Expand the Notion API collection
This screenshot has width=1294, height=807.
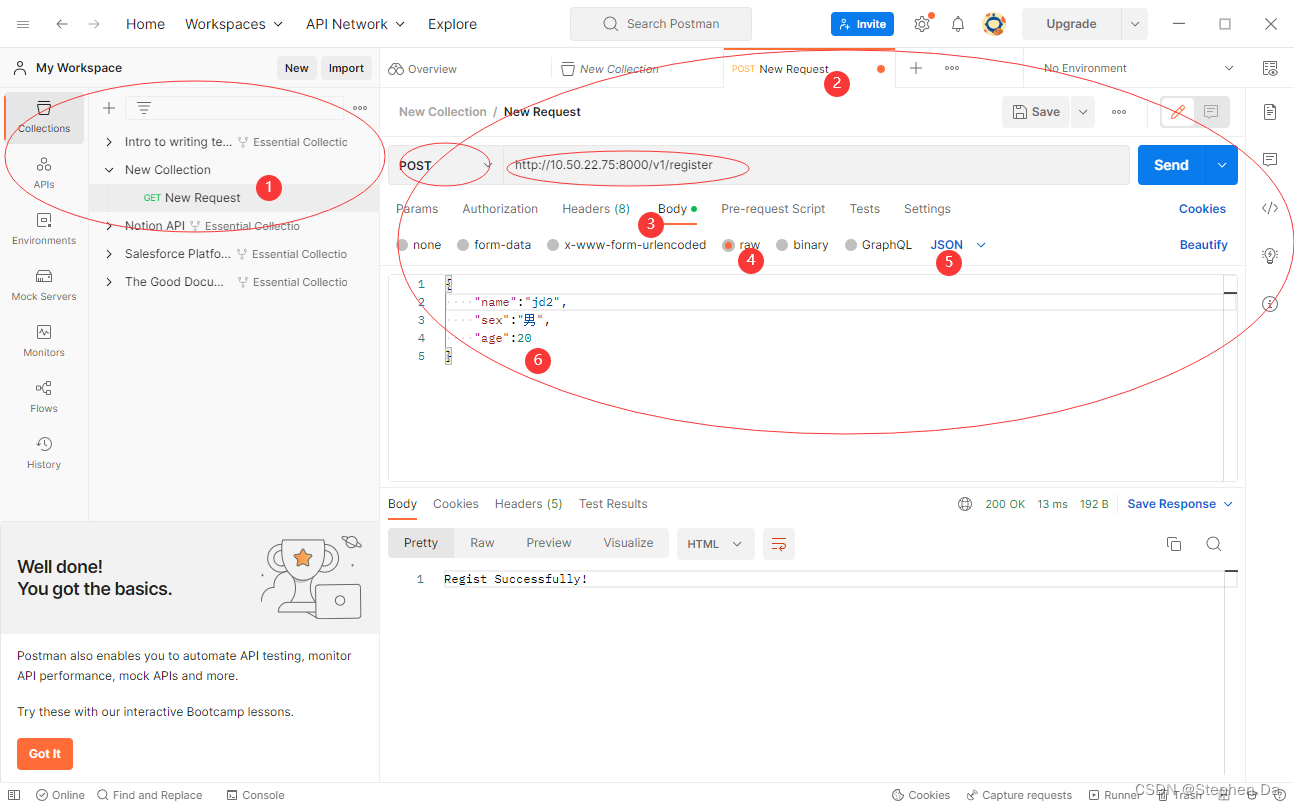click(109, 226)
